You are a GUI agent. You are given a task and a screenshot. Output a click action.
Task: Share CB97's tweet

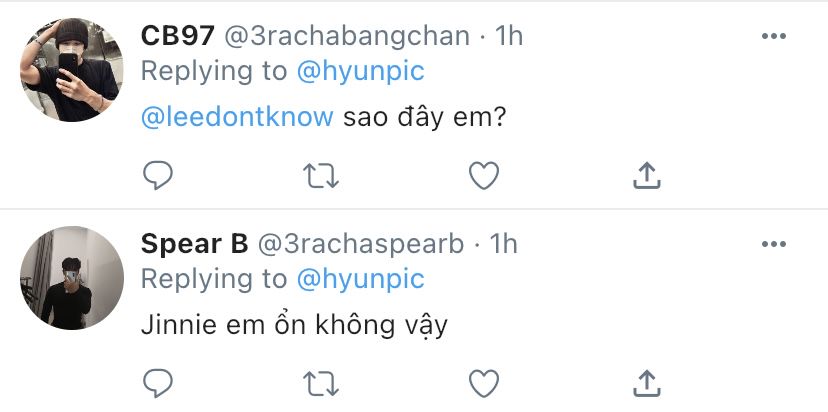[x=647, y=176]
